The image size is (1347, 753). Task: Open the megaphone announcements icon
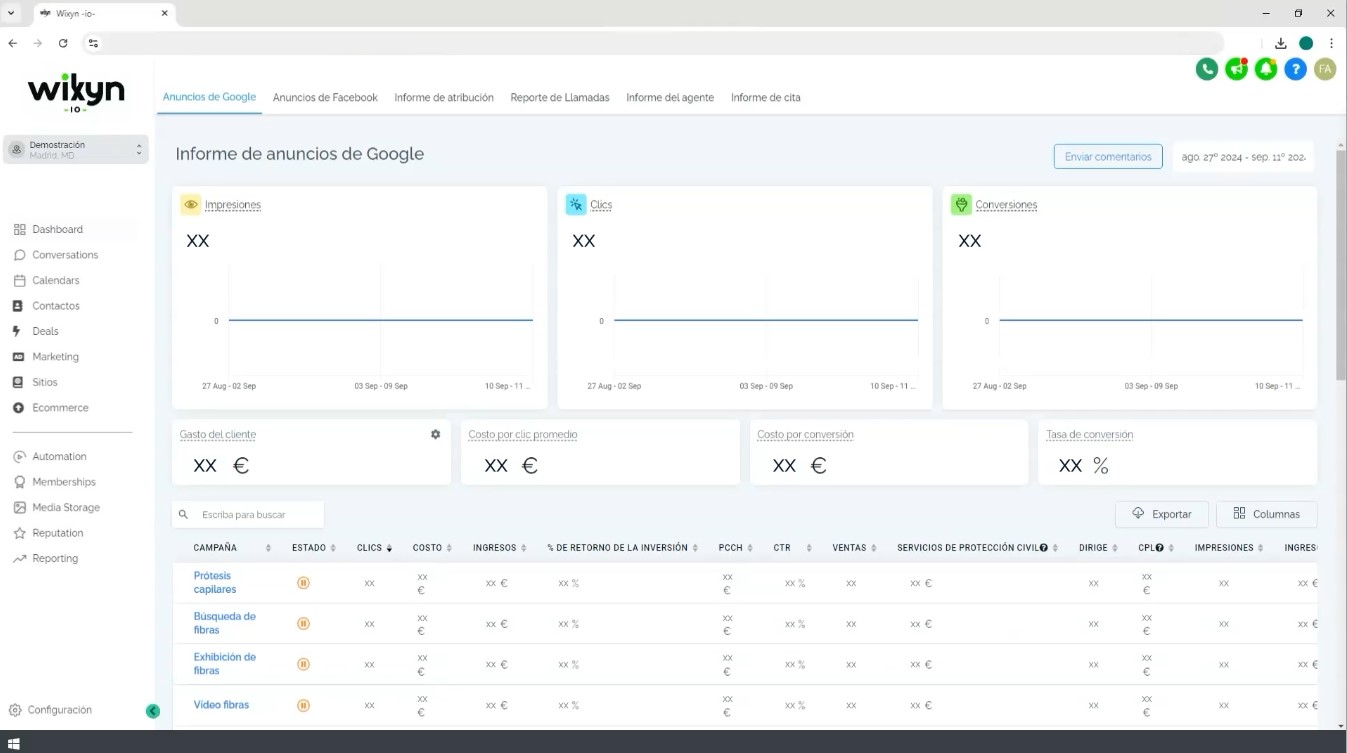1237,69
